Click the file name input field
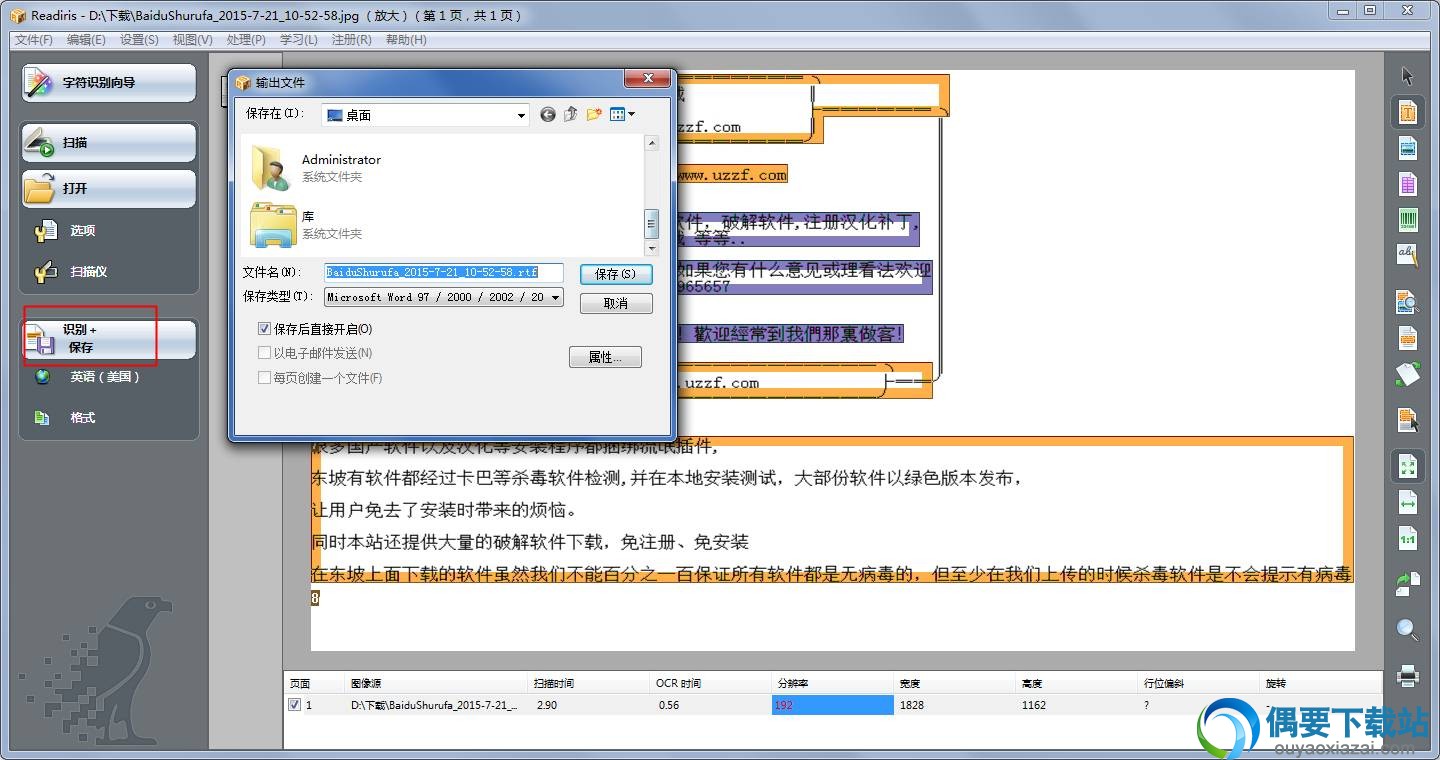1440x760 pixels. [x=444, y=272]
